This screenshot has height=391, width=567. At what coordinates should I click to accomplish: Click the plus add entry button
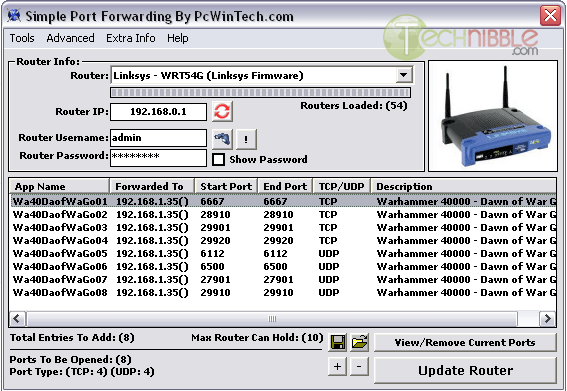coord(337,366)
